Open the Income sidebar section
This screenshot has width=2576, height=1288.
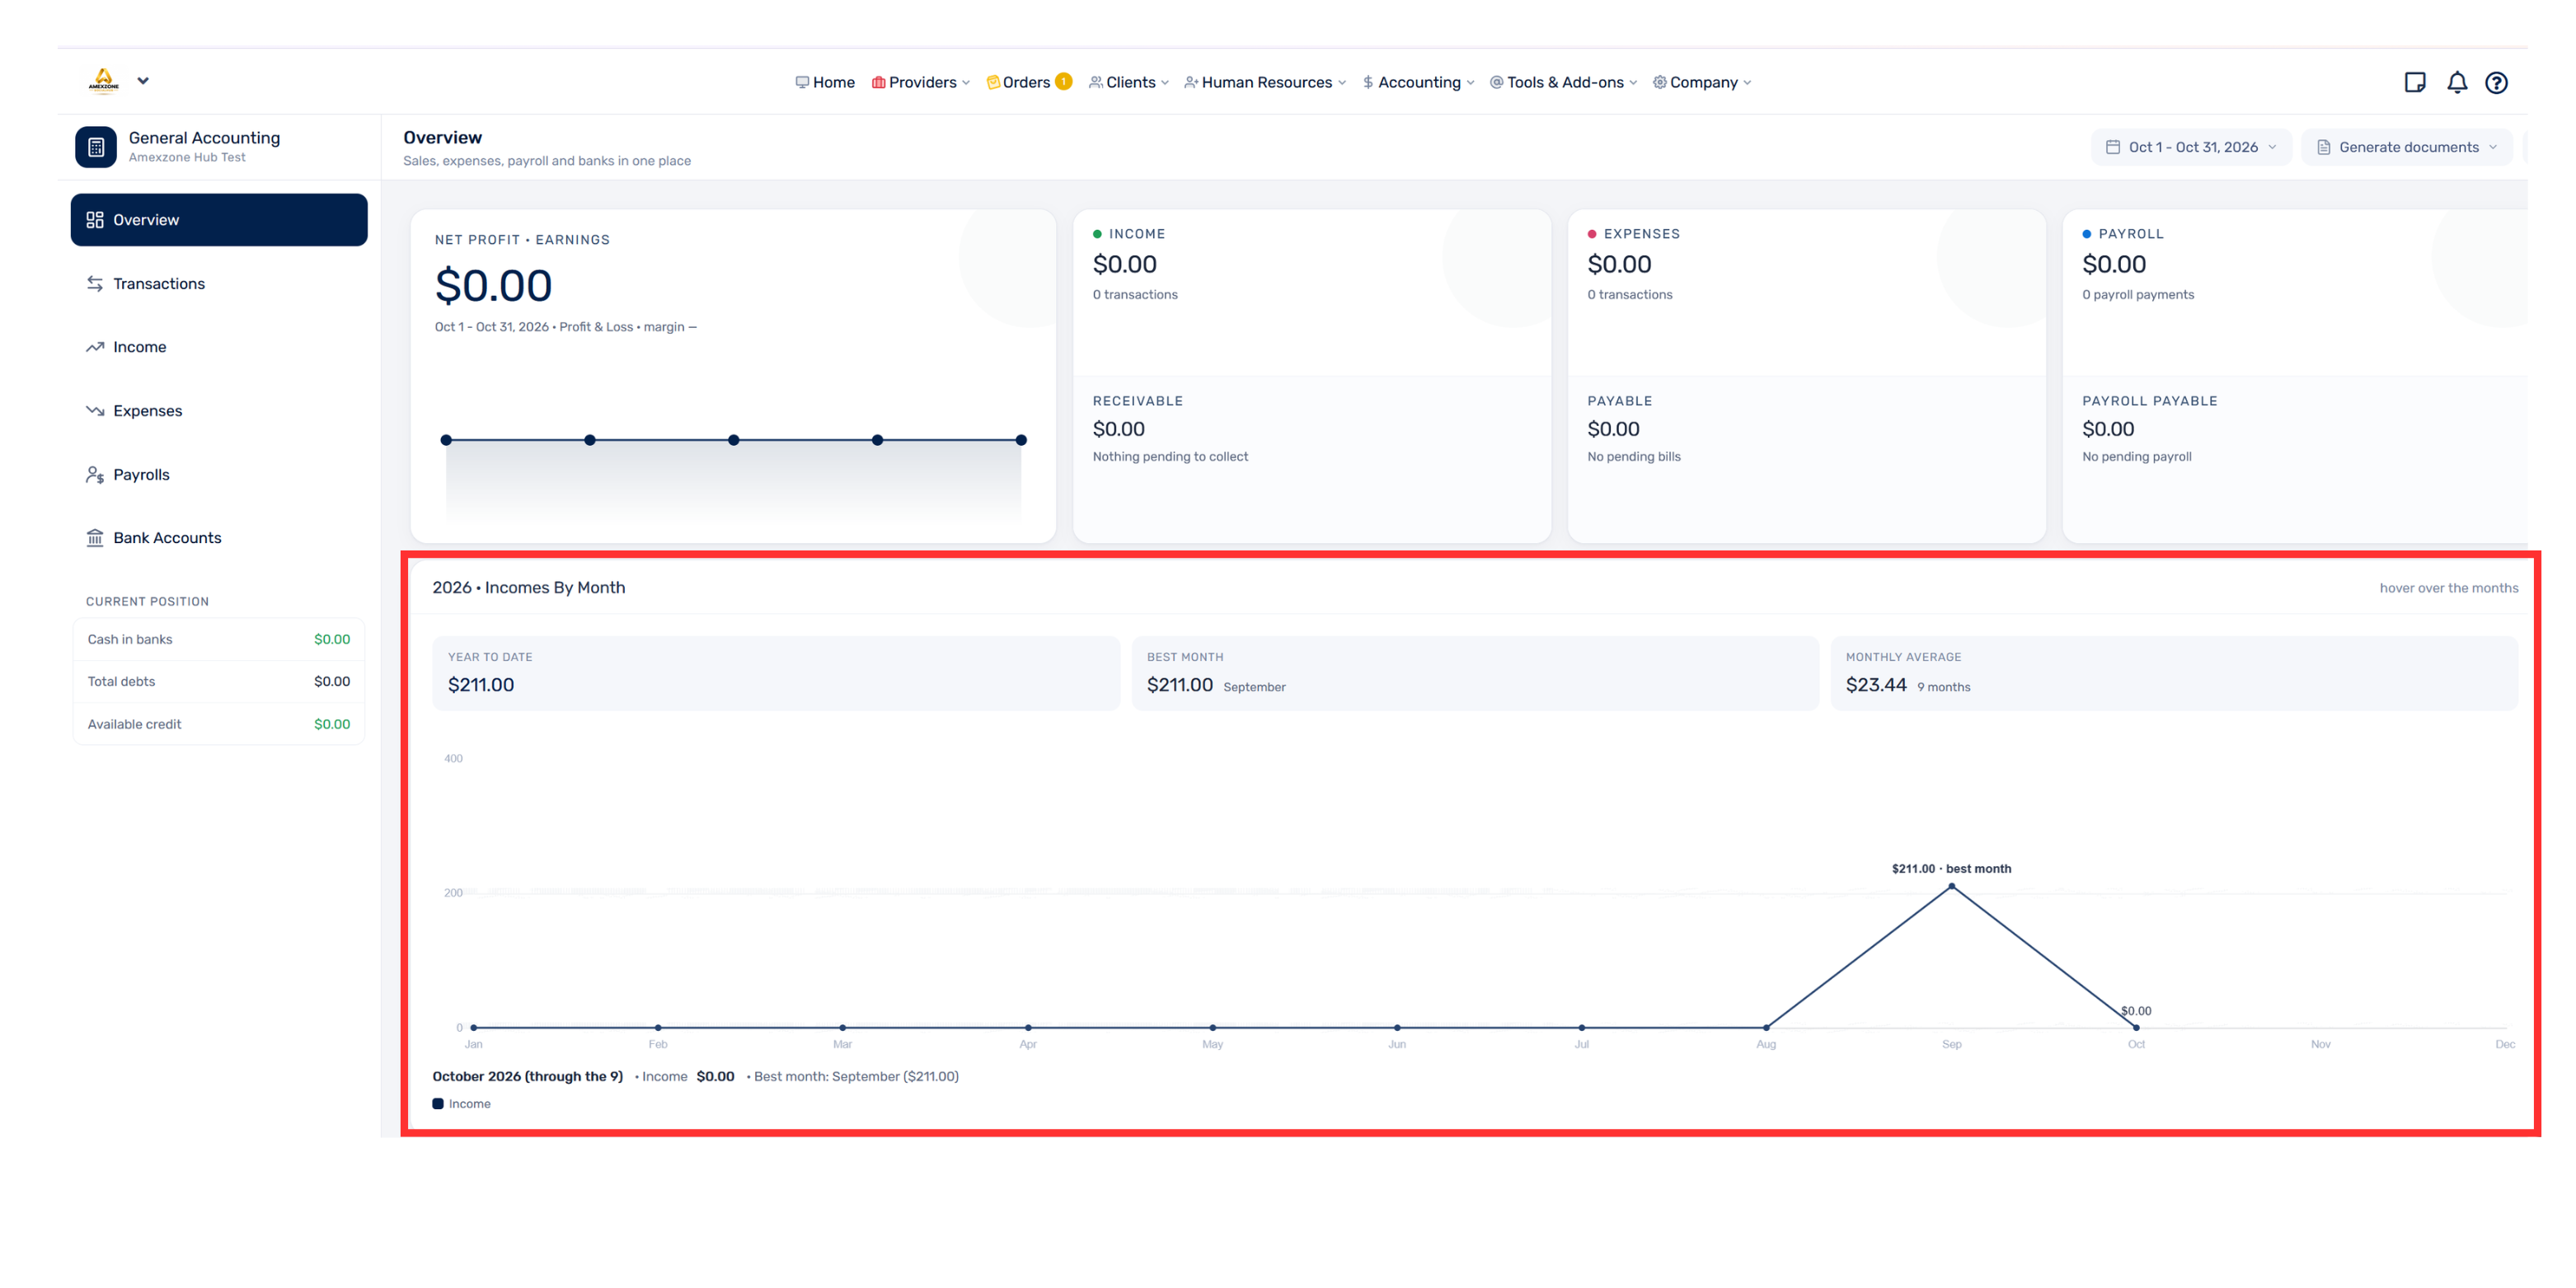(219, 347)
